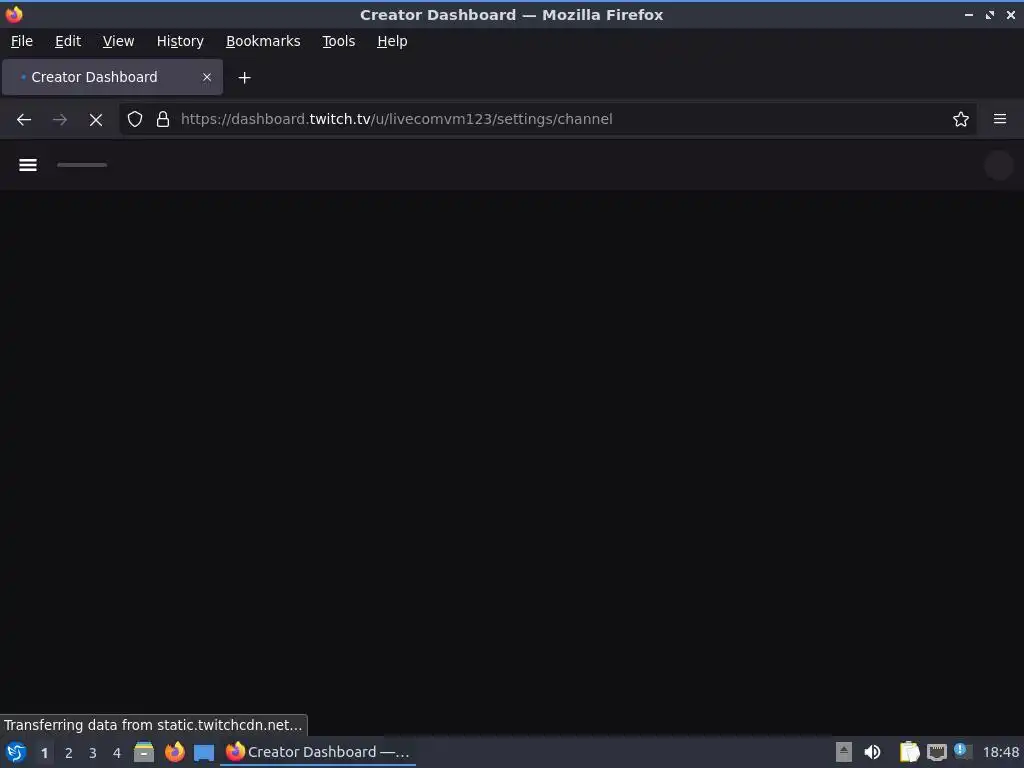Maximize the Firefox window
The image size is (1024, 768).
tap(990, 15)
